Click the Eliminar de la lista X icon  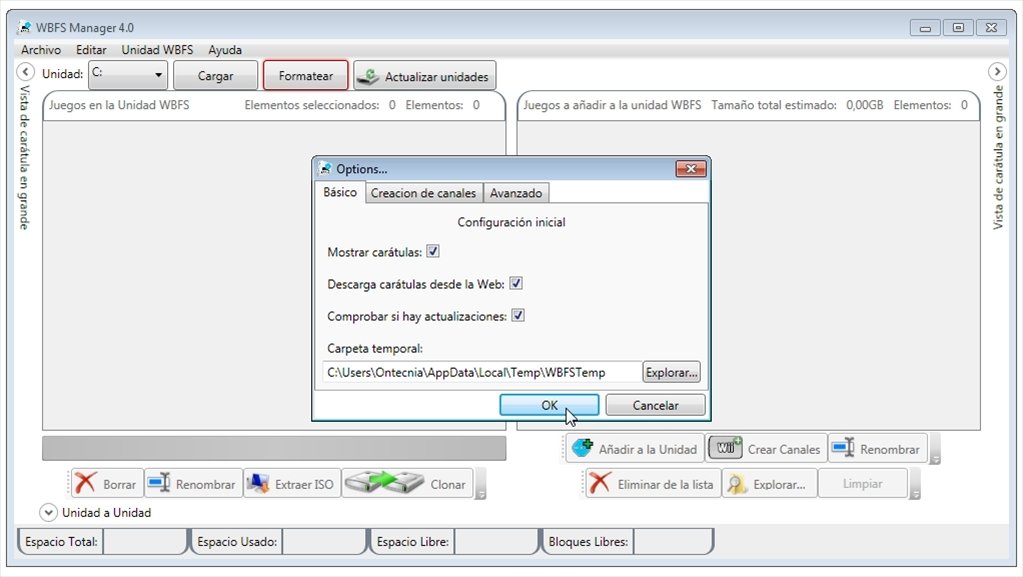coord(600,484)
